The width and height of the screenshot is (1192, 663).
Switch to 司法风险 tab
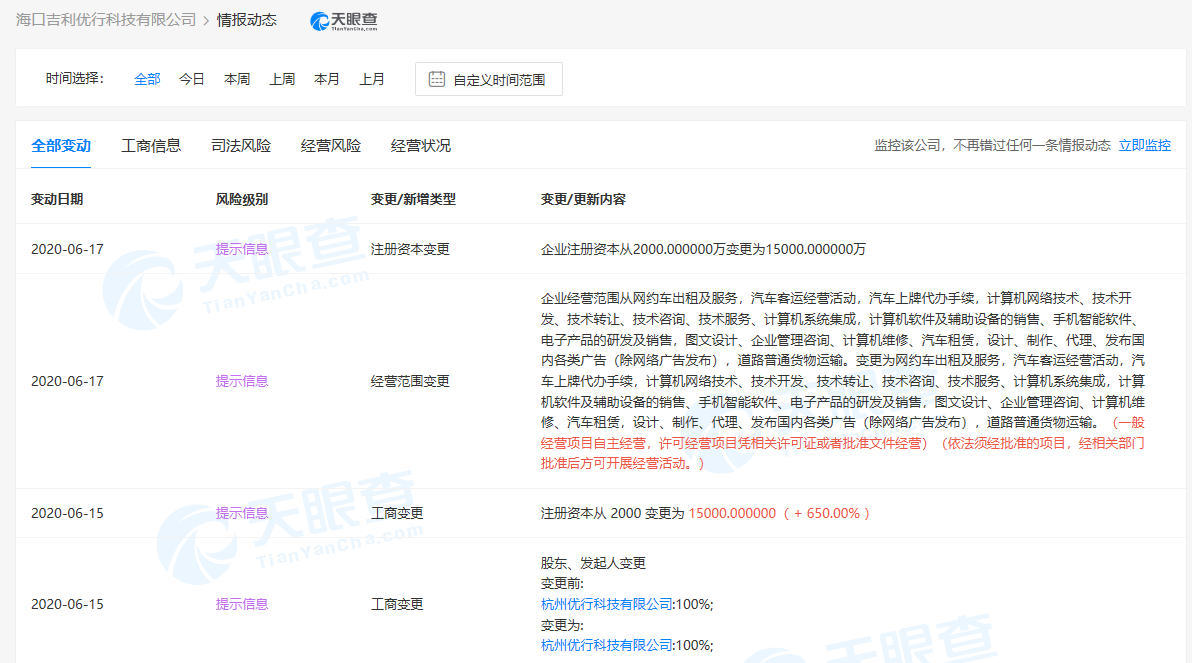[241, 146]
